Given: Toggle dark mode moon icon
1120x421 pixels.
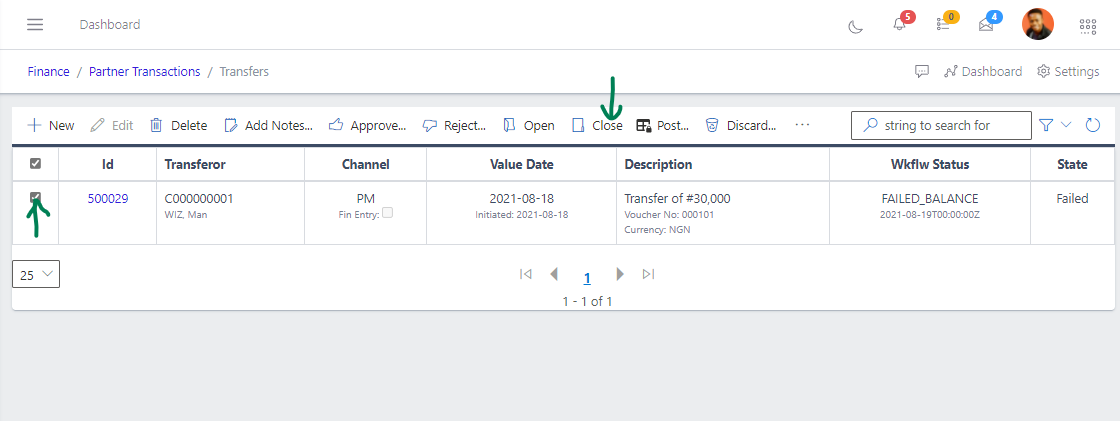Looking at the screenshot, I should [x=855, y=26].
